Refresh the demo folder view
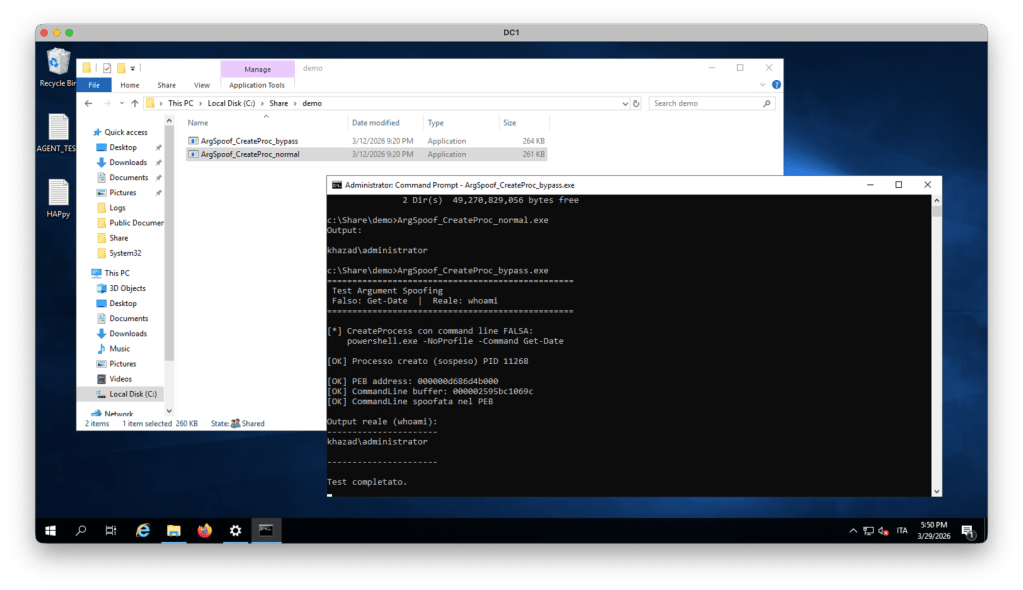The width and height of the screenshot is (1023, 590). point(636,103)
